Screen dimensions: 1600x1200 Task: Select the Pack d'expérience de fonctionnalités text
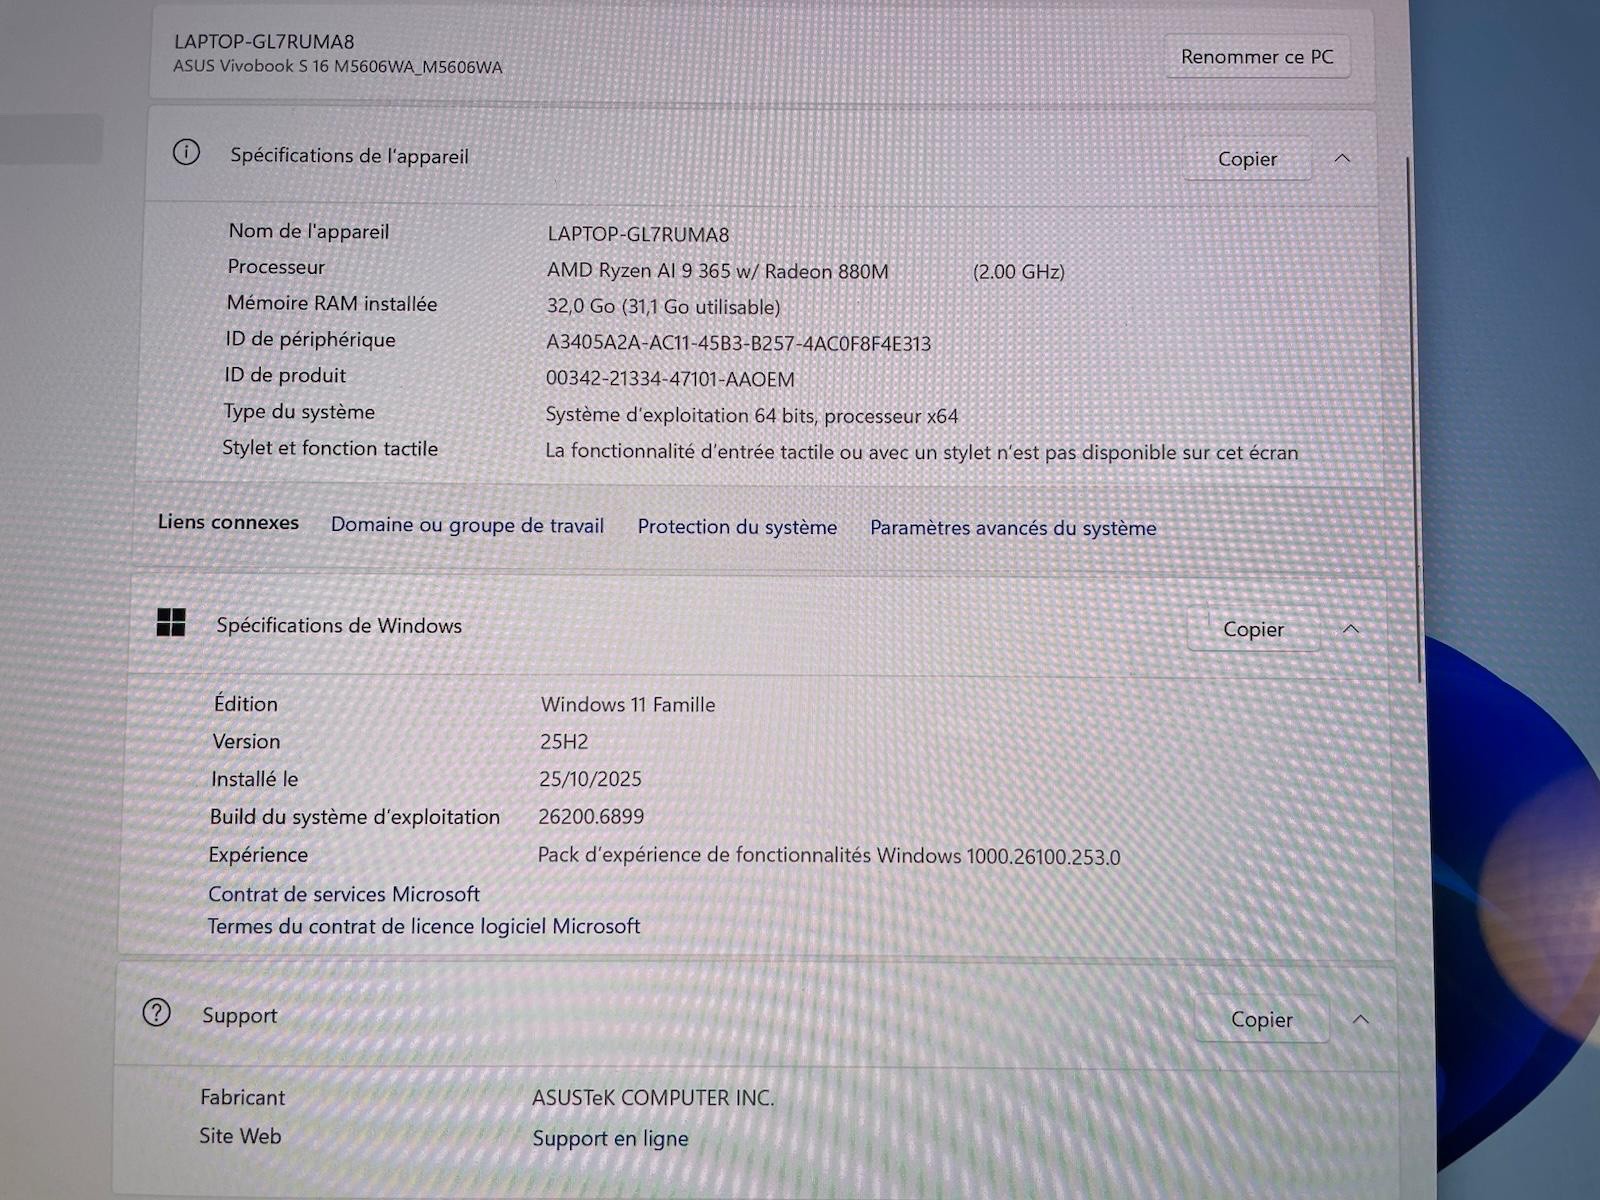(829, 856)
